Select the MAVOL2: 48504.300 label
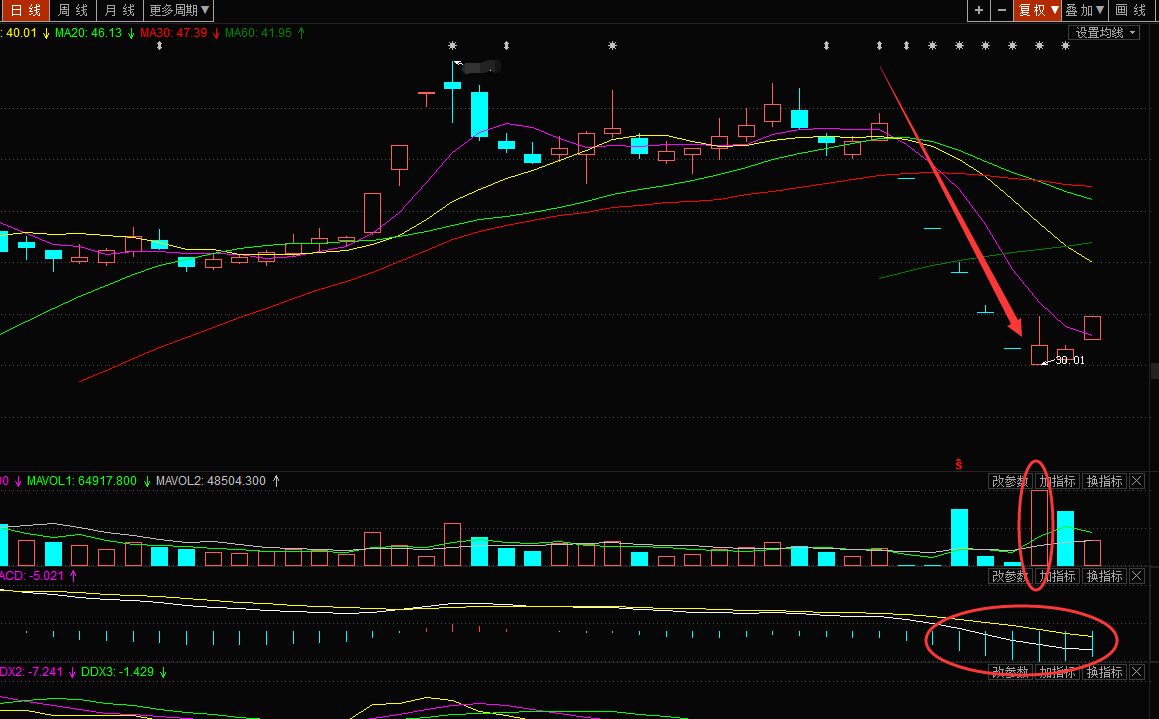The width and height of the screenshot is (1159, 719). coord(211,481)
